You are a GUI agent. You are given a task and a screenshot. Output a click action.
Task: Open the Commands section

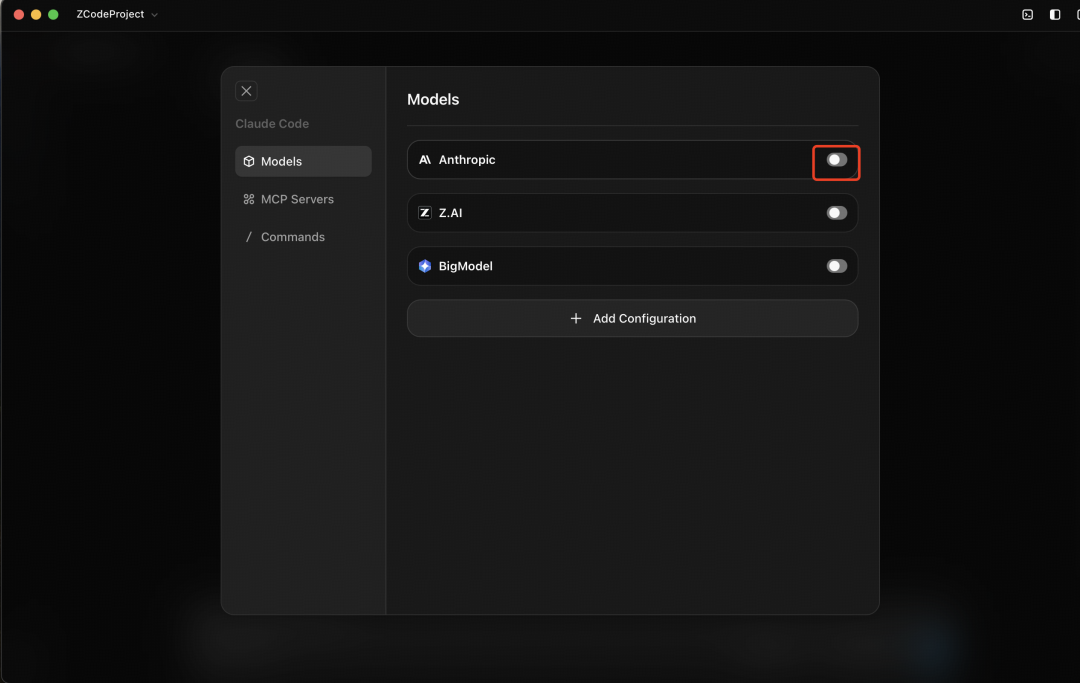(303, 237)
